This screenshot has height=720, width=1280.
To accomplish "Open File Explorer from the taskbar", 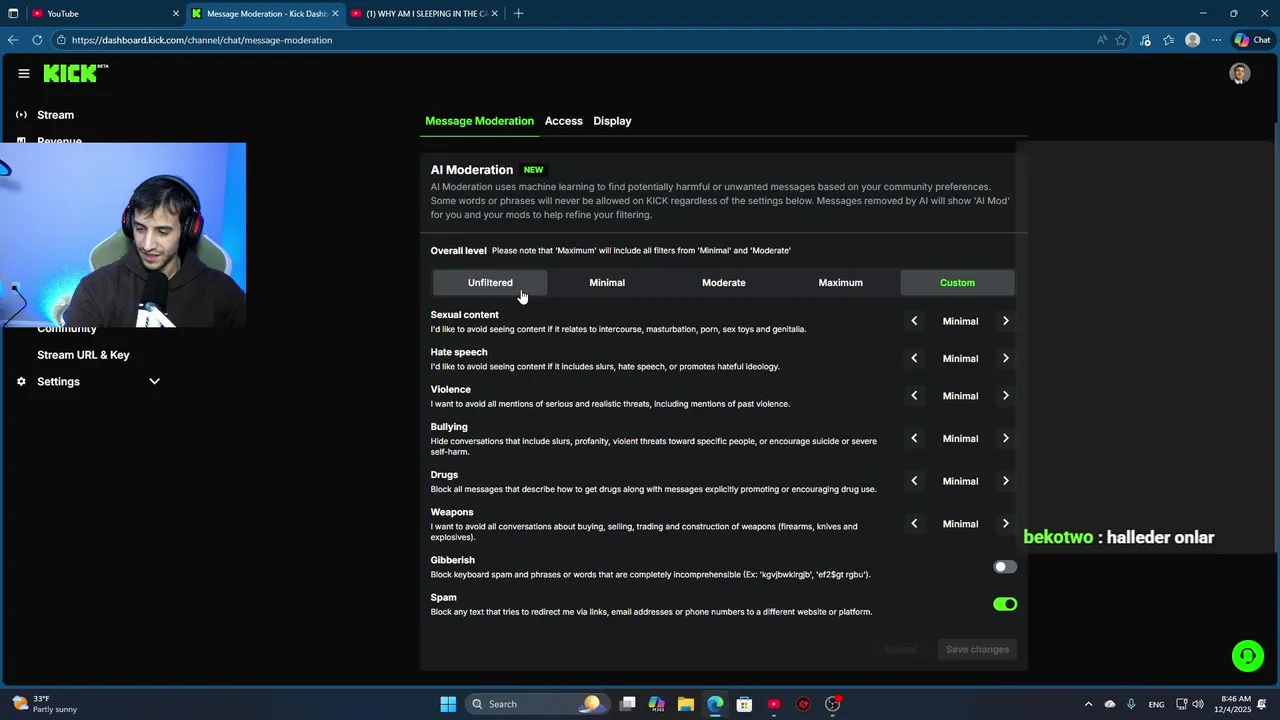I will click(686, 704).
